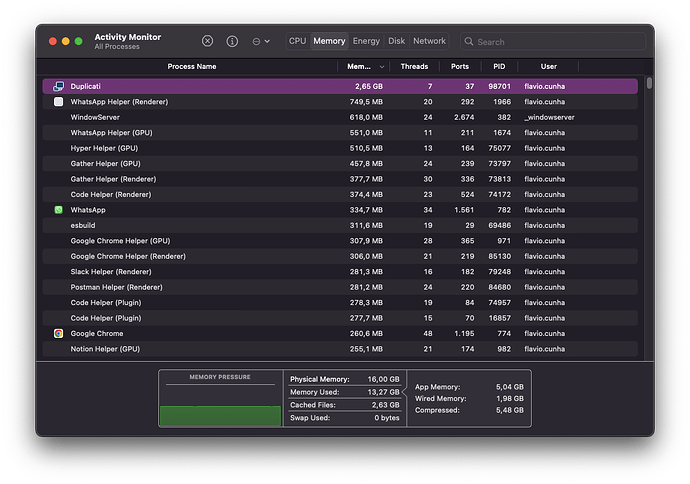This screenshot has height=484, width=690.
Task: Click the Physical Memory 16,00 GB entry
Action: click(x=345, y=379)
